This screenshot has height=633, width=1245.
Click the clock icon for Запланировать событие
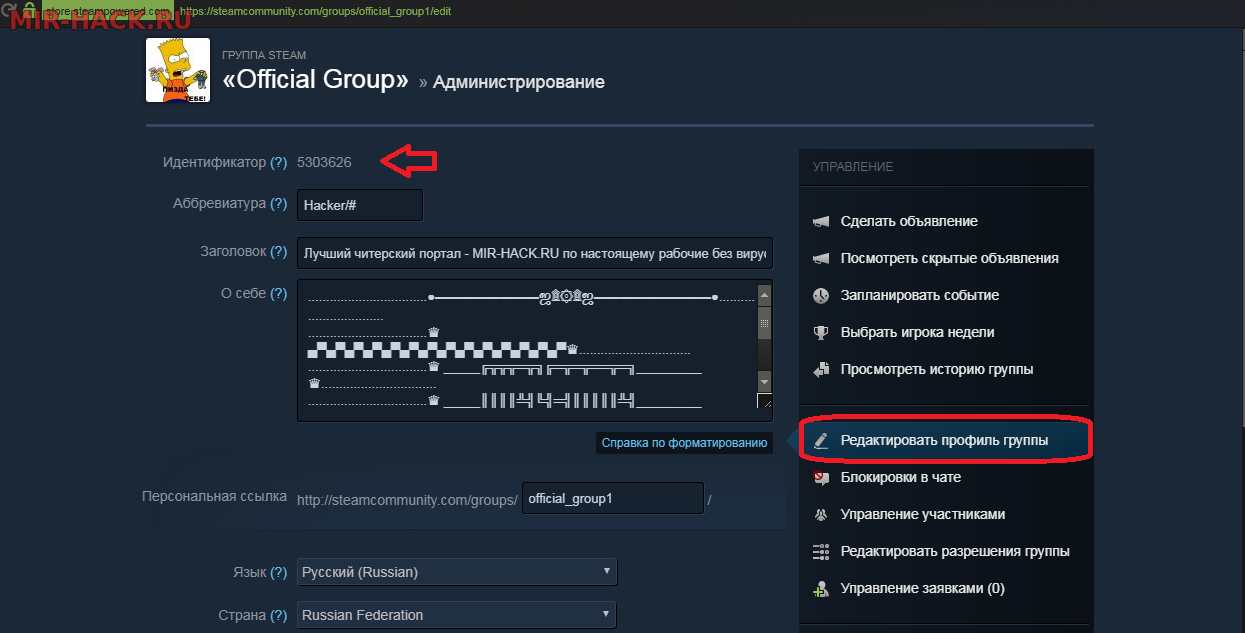coord(821,296)
